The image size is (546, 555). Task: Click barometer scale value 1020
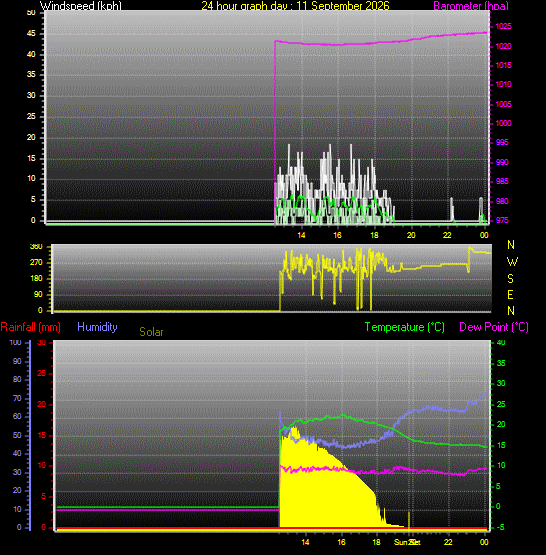pos(503,46)
